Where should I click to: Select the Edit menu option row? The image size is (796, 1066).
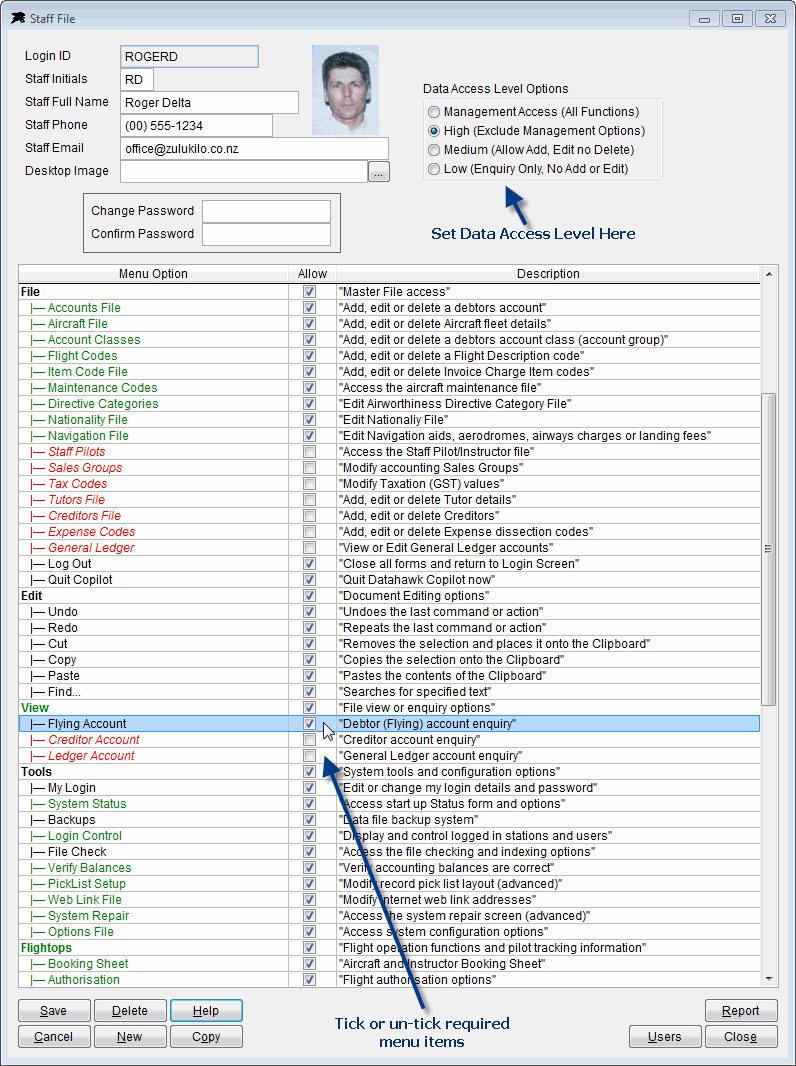coord(389,596)
